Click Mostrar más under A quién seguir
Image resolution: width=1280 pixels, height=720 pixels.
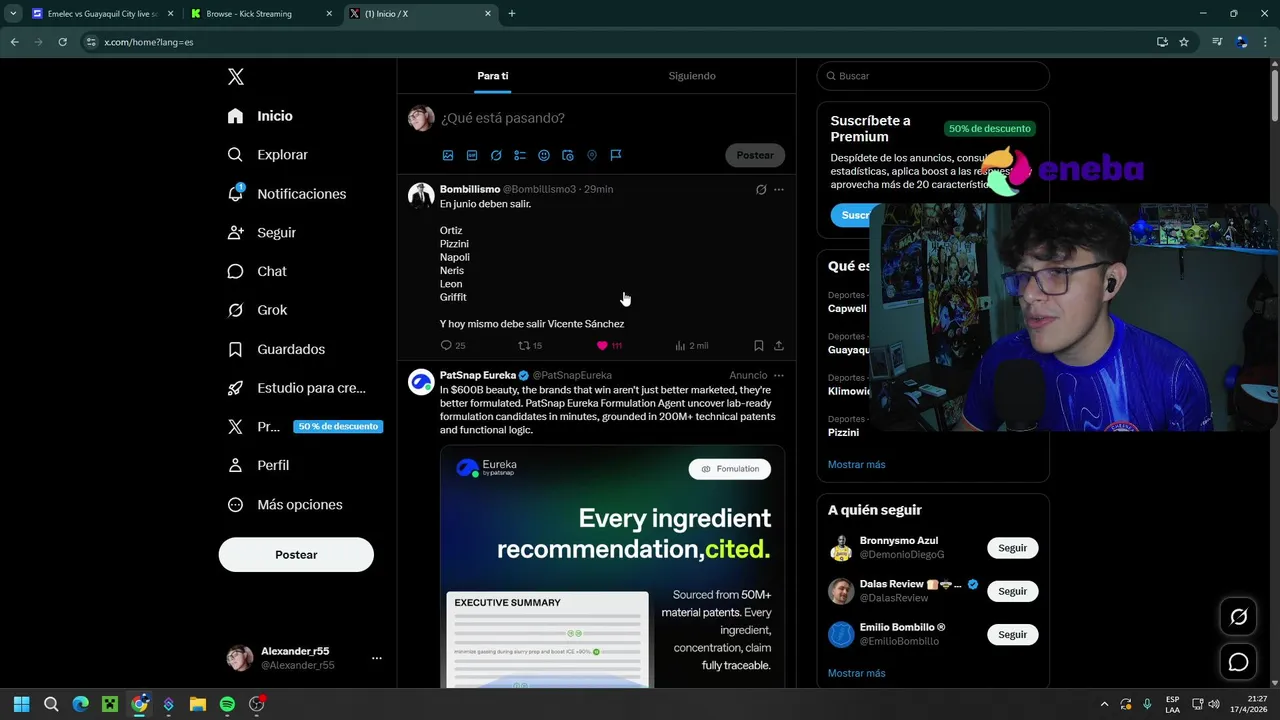(x=856, y=673)
